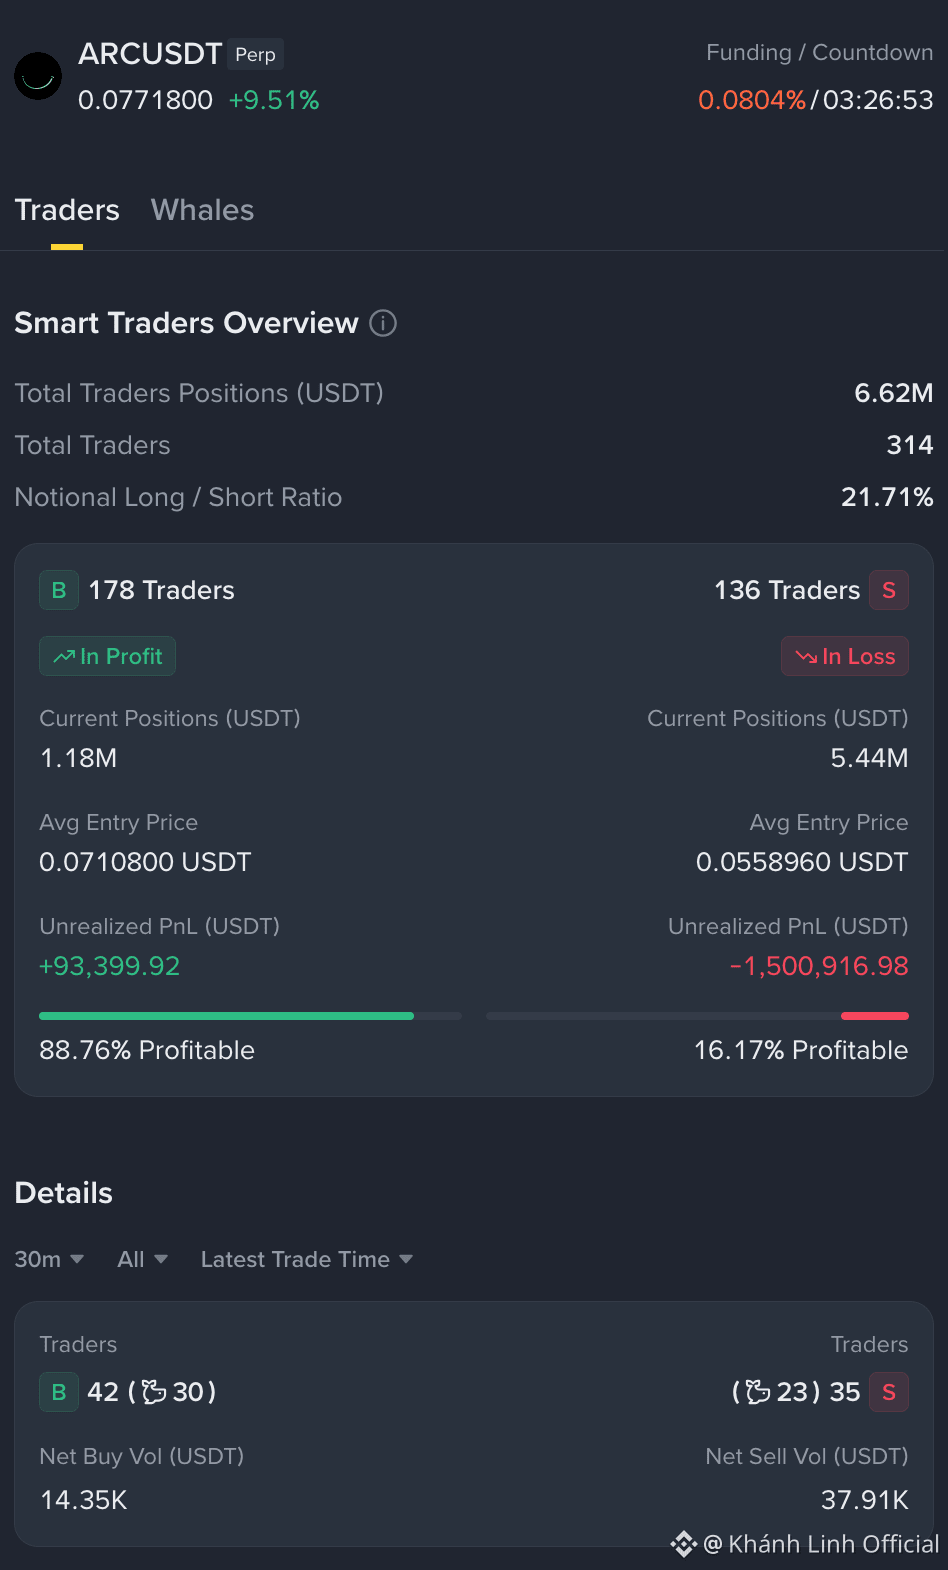Click the red 16.17% profitable progress bar
The image size is (948, 1570).
pyautogui.click(x=875, y=1016)
